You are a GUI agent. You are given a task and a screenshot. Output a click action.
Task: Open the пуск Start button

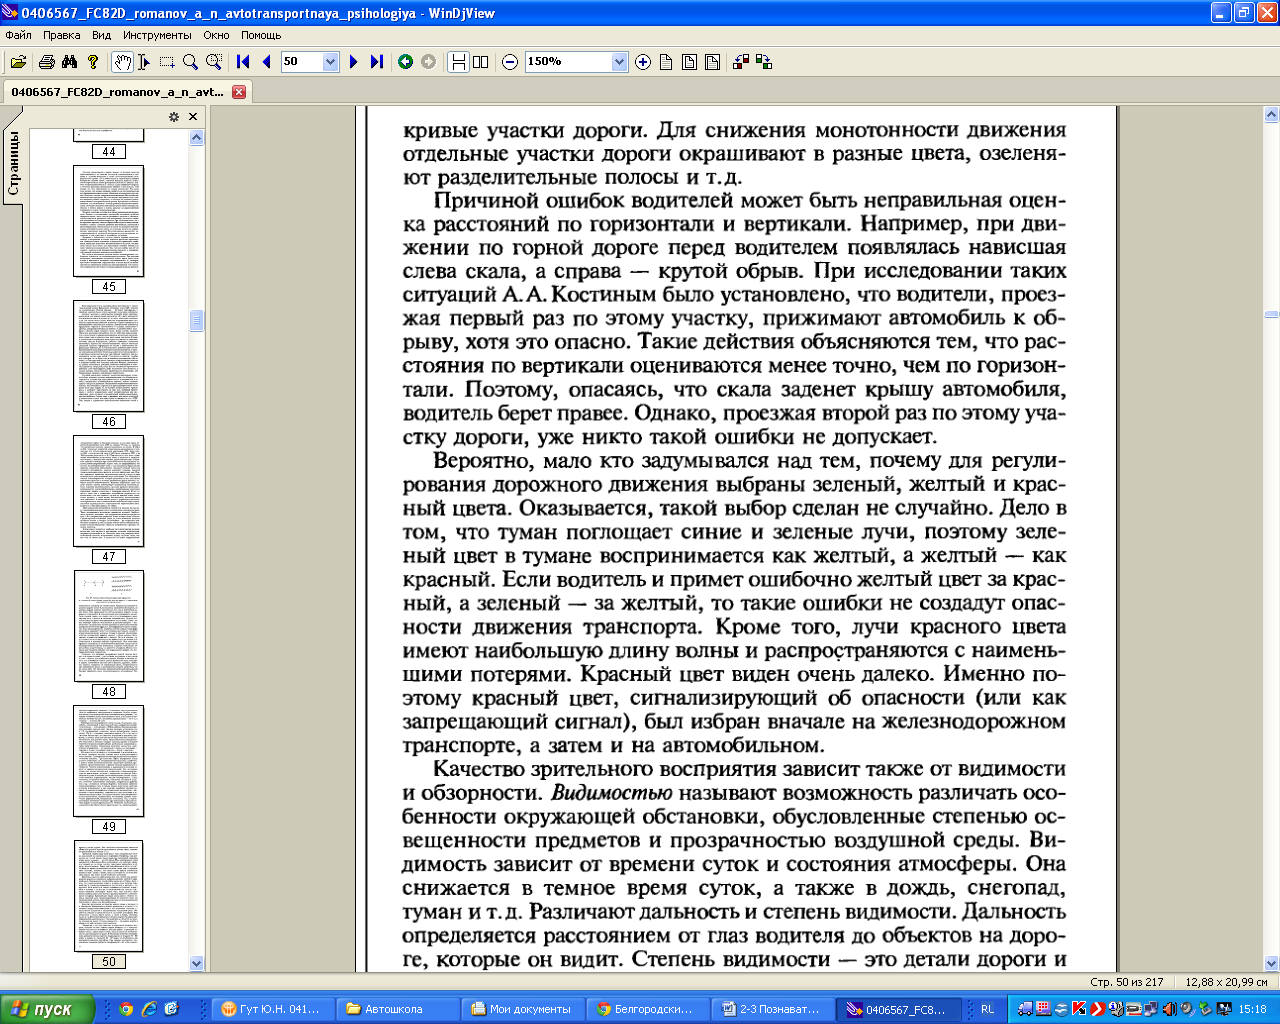coord(48,1009)
